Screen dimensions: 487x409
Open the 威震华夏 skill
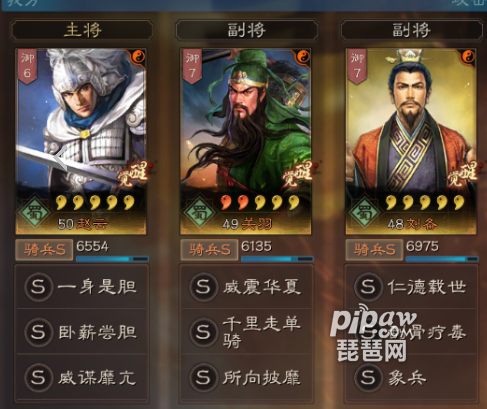[x=247, y=286]
